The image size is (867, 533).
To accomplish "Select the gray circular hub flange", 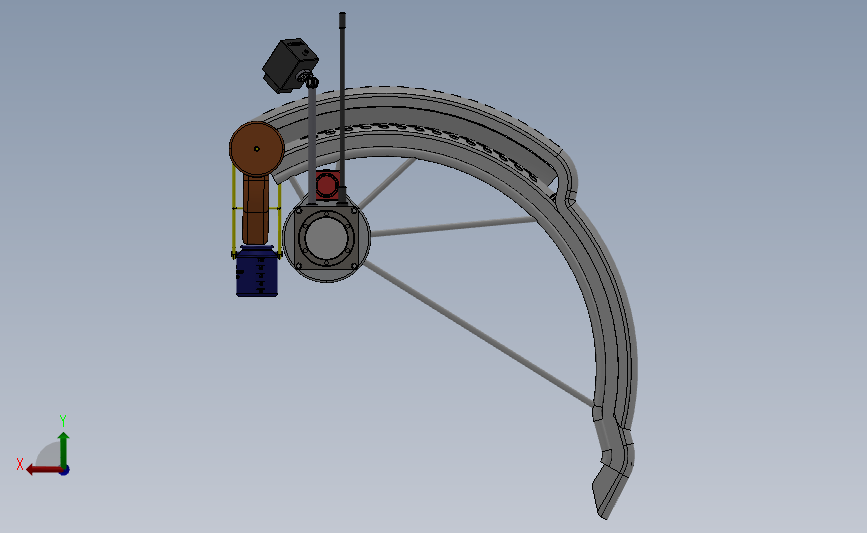I will click(x=326, y=238).
